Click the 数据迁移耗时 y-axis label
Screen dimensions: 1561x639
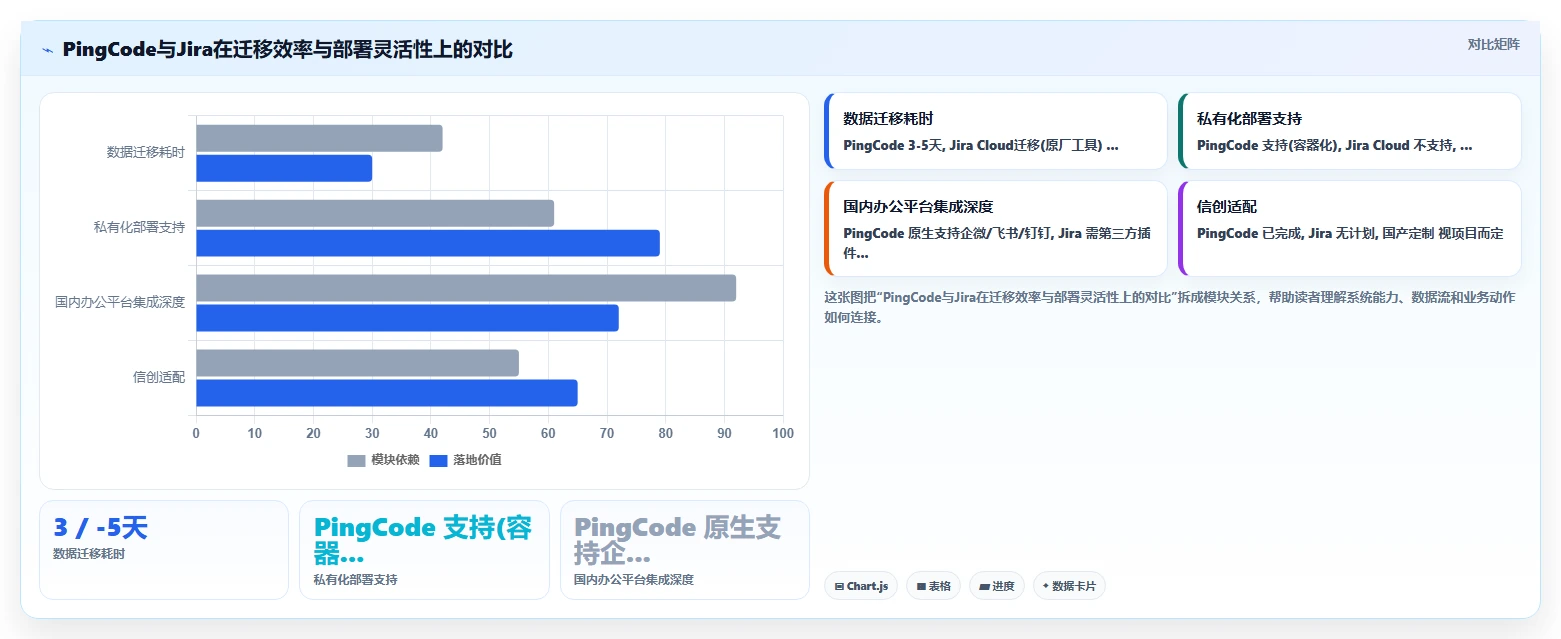(146, 153)
